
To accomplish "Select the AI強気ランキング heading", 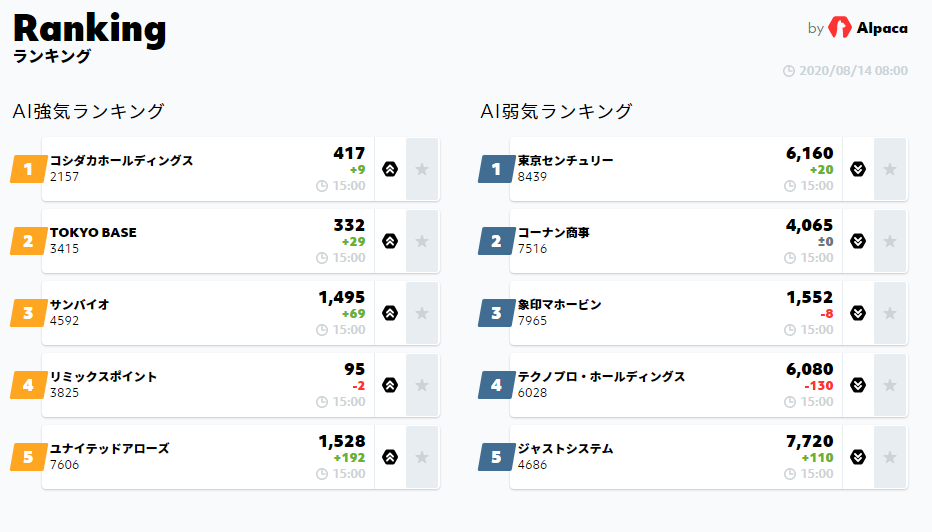I will [88, 111].
